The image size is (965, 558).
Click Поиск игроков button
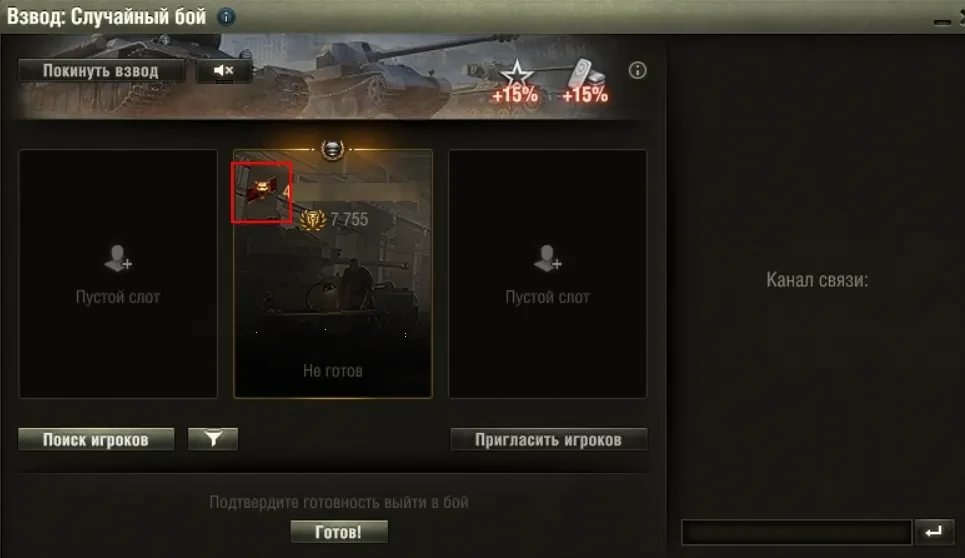[96, 439]
